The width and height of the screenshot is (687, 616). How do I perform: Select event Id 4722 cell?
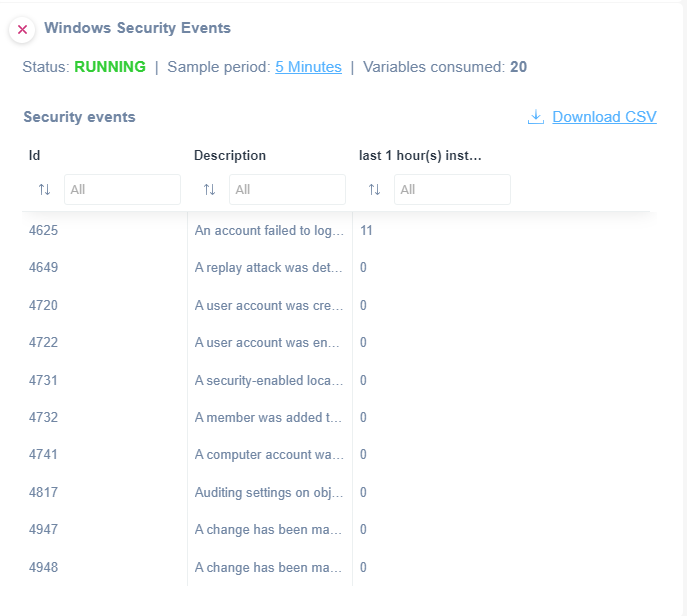(43, 342)
